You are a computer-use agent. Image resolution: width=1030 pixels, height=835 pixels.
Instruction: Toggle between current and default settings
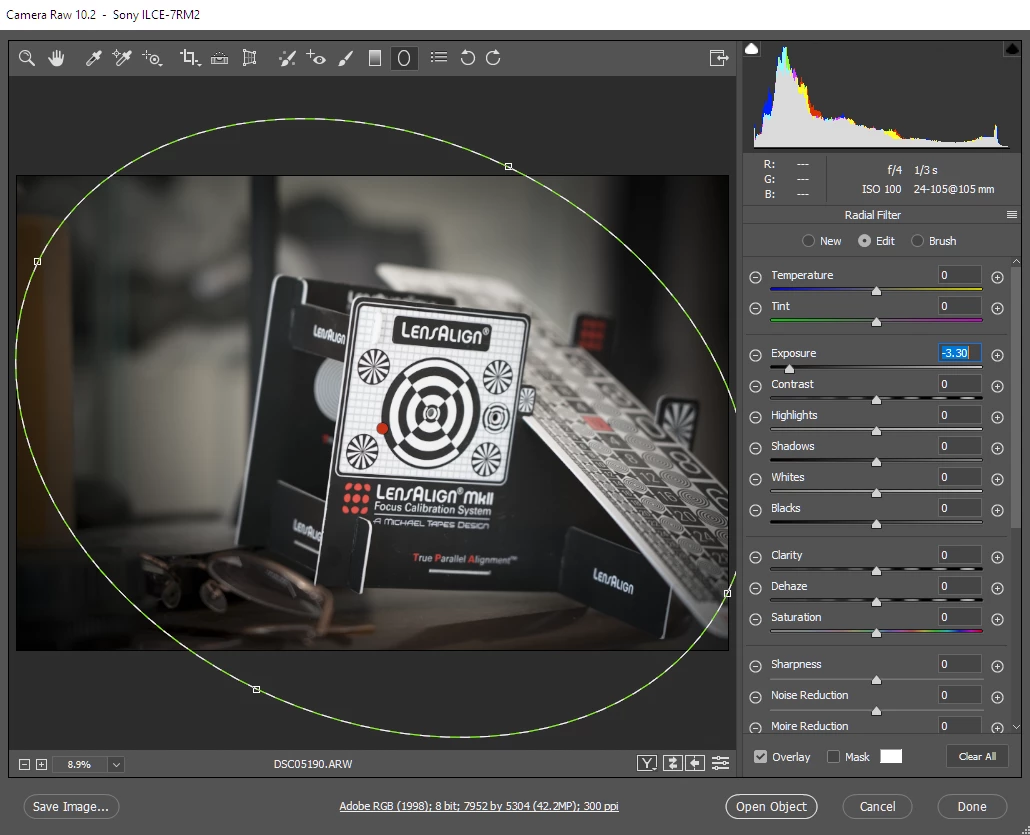pyautogui.click(x=721, y=763)
